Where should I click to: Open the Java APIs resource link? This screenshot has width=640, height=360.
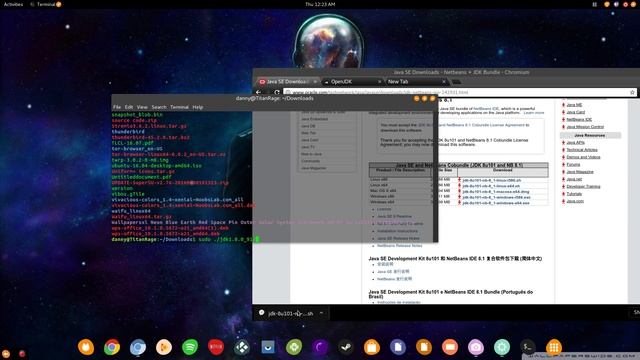(x=576, y=142)
